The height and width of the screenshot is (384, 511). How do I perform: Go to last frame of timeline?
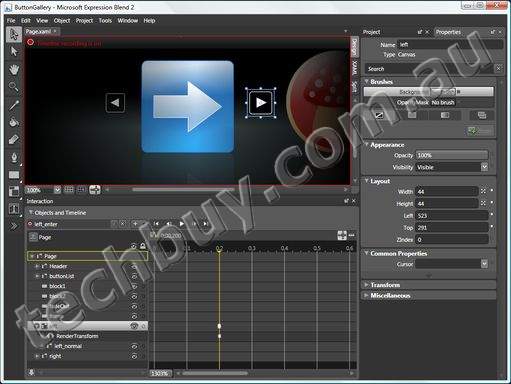pos(206,224)
